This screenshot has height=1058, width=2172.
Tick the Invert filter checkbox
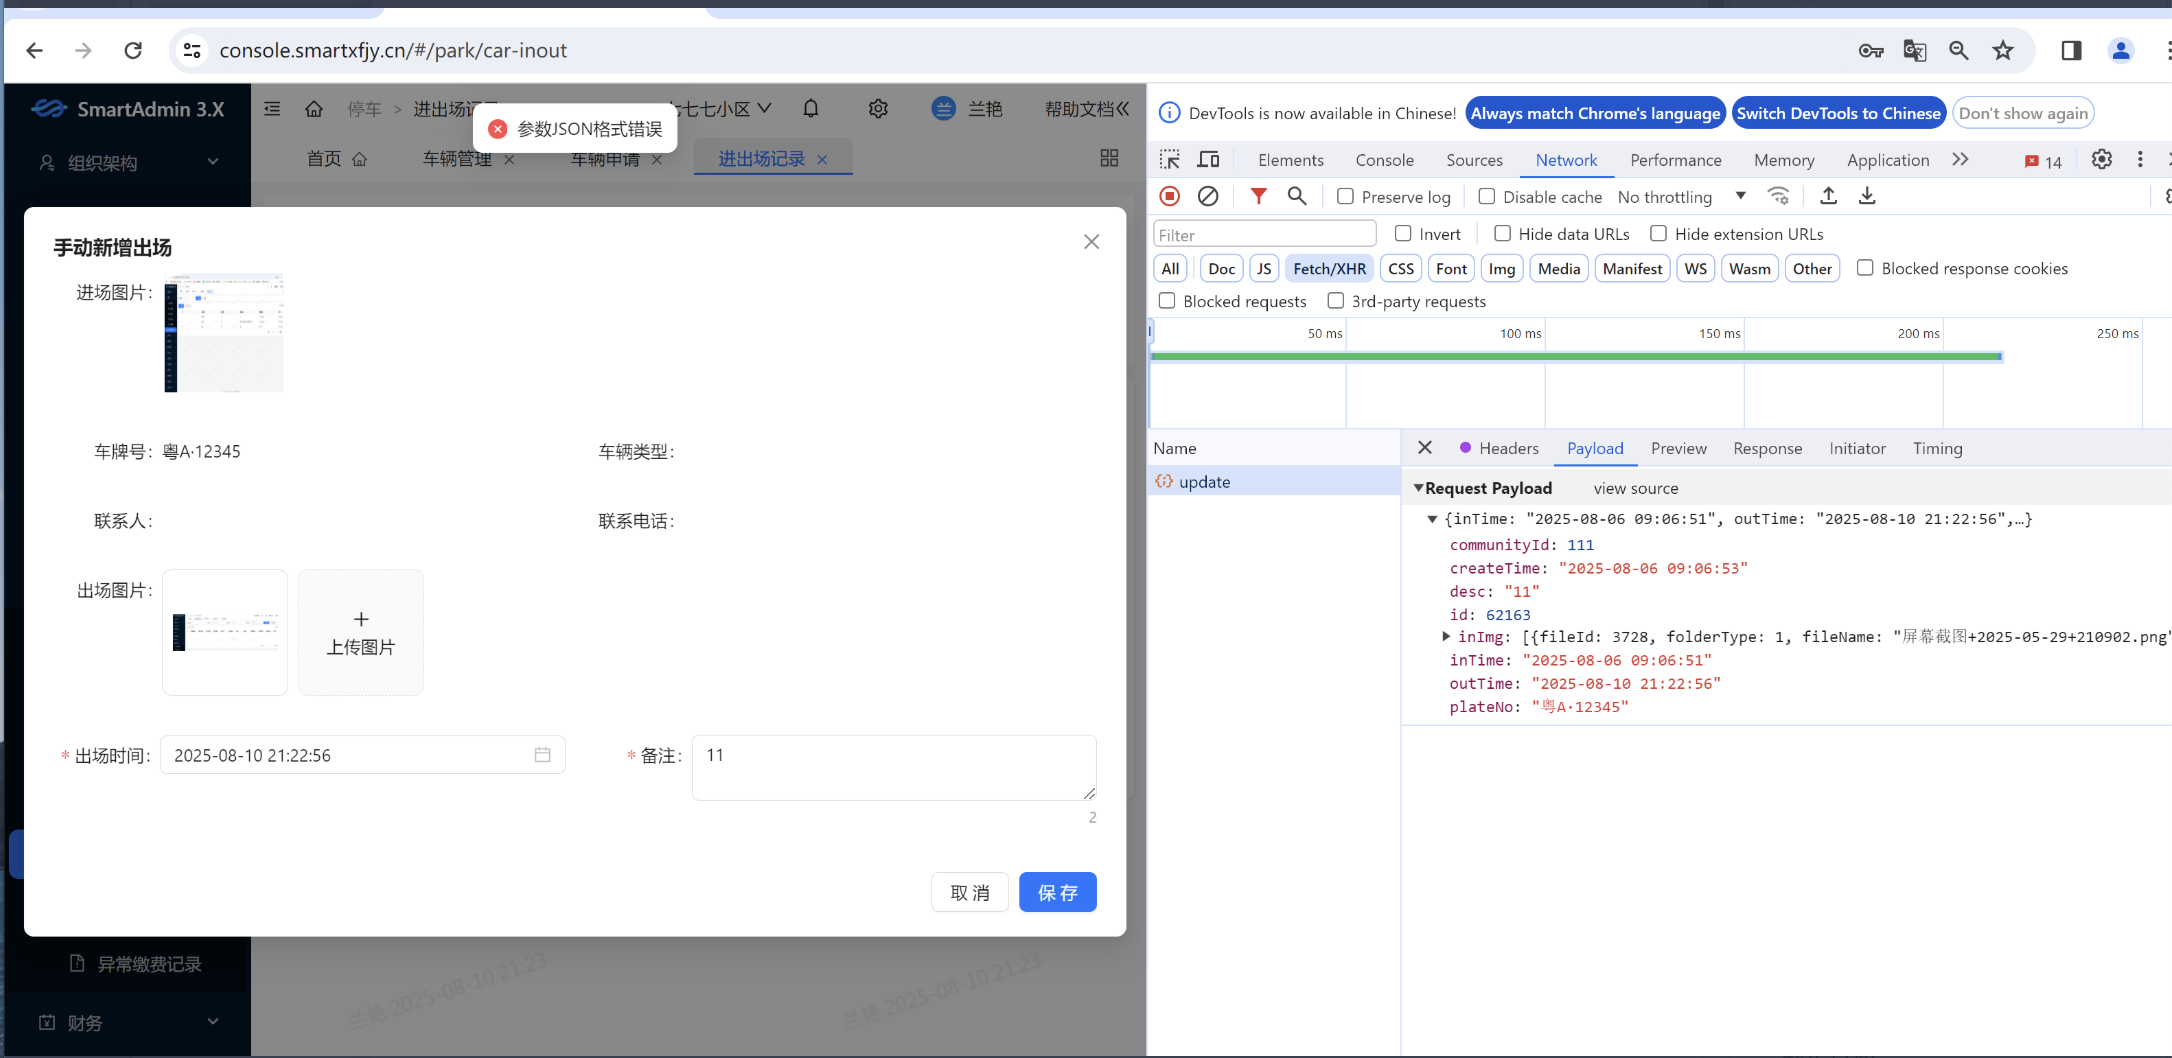click(x=1403, y=234)
